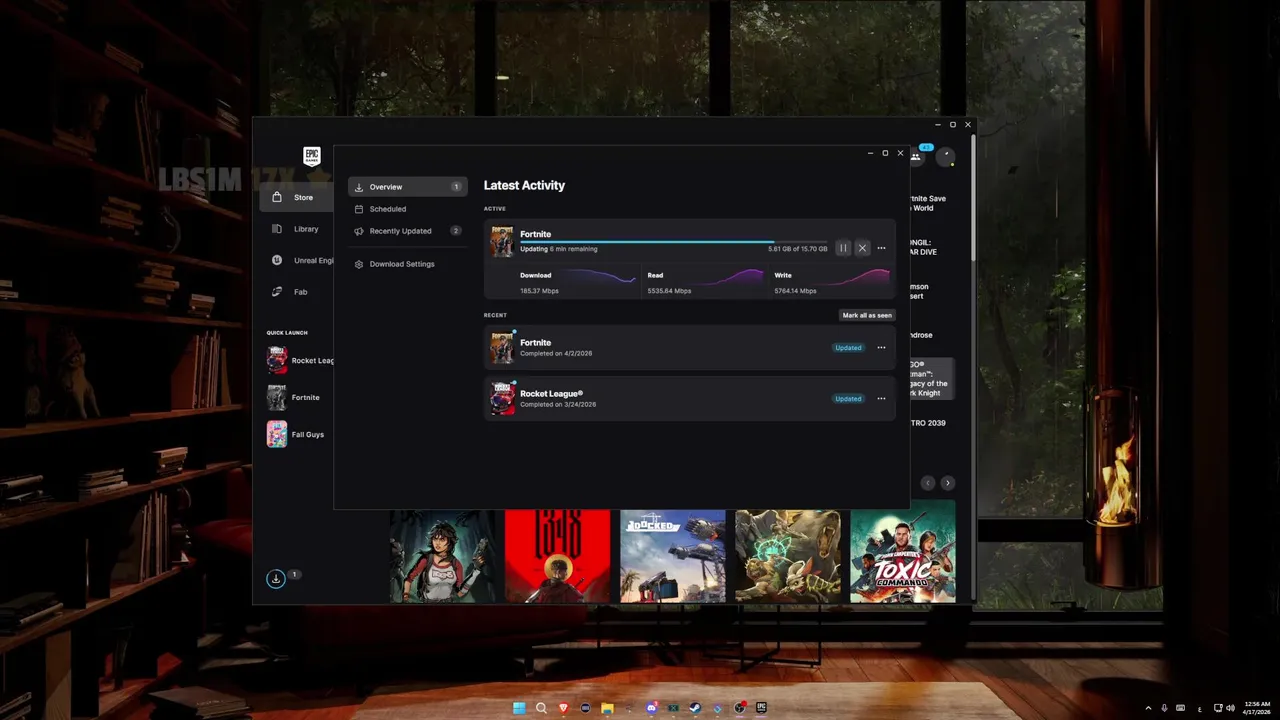
Task: Open network status in system tray
Action: point(1218,708)
